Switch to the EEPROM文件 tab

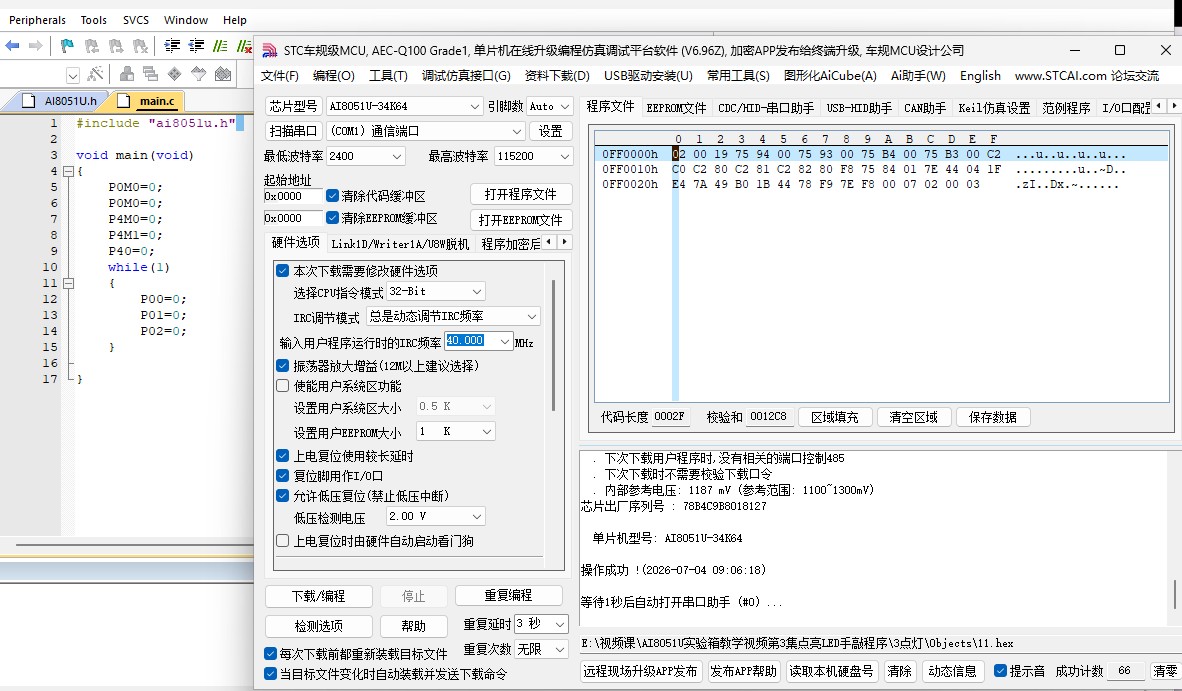[x=675, y=108]
